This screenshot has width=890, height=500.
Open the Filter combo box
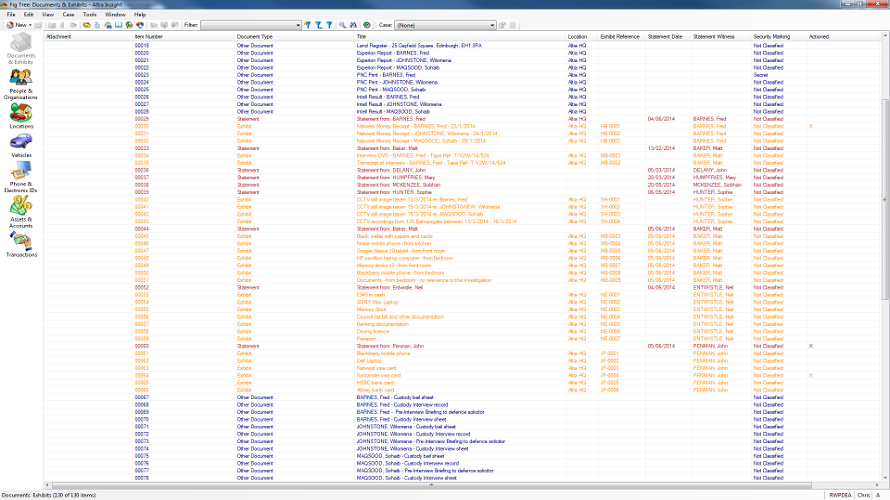click(x=251, y=25)
